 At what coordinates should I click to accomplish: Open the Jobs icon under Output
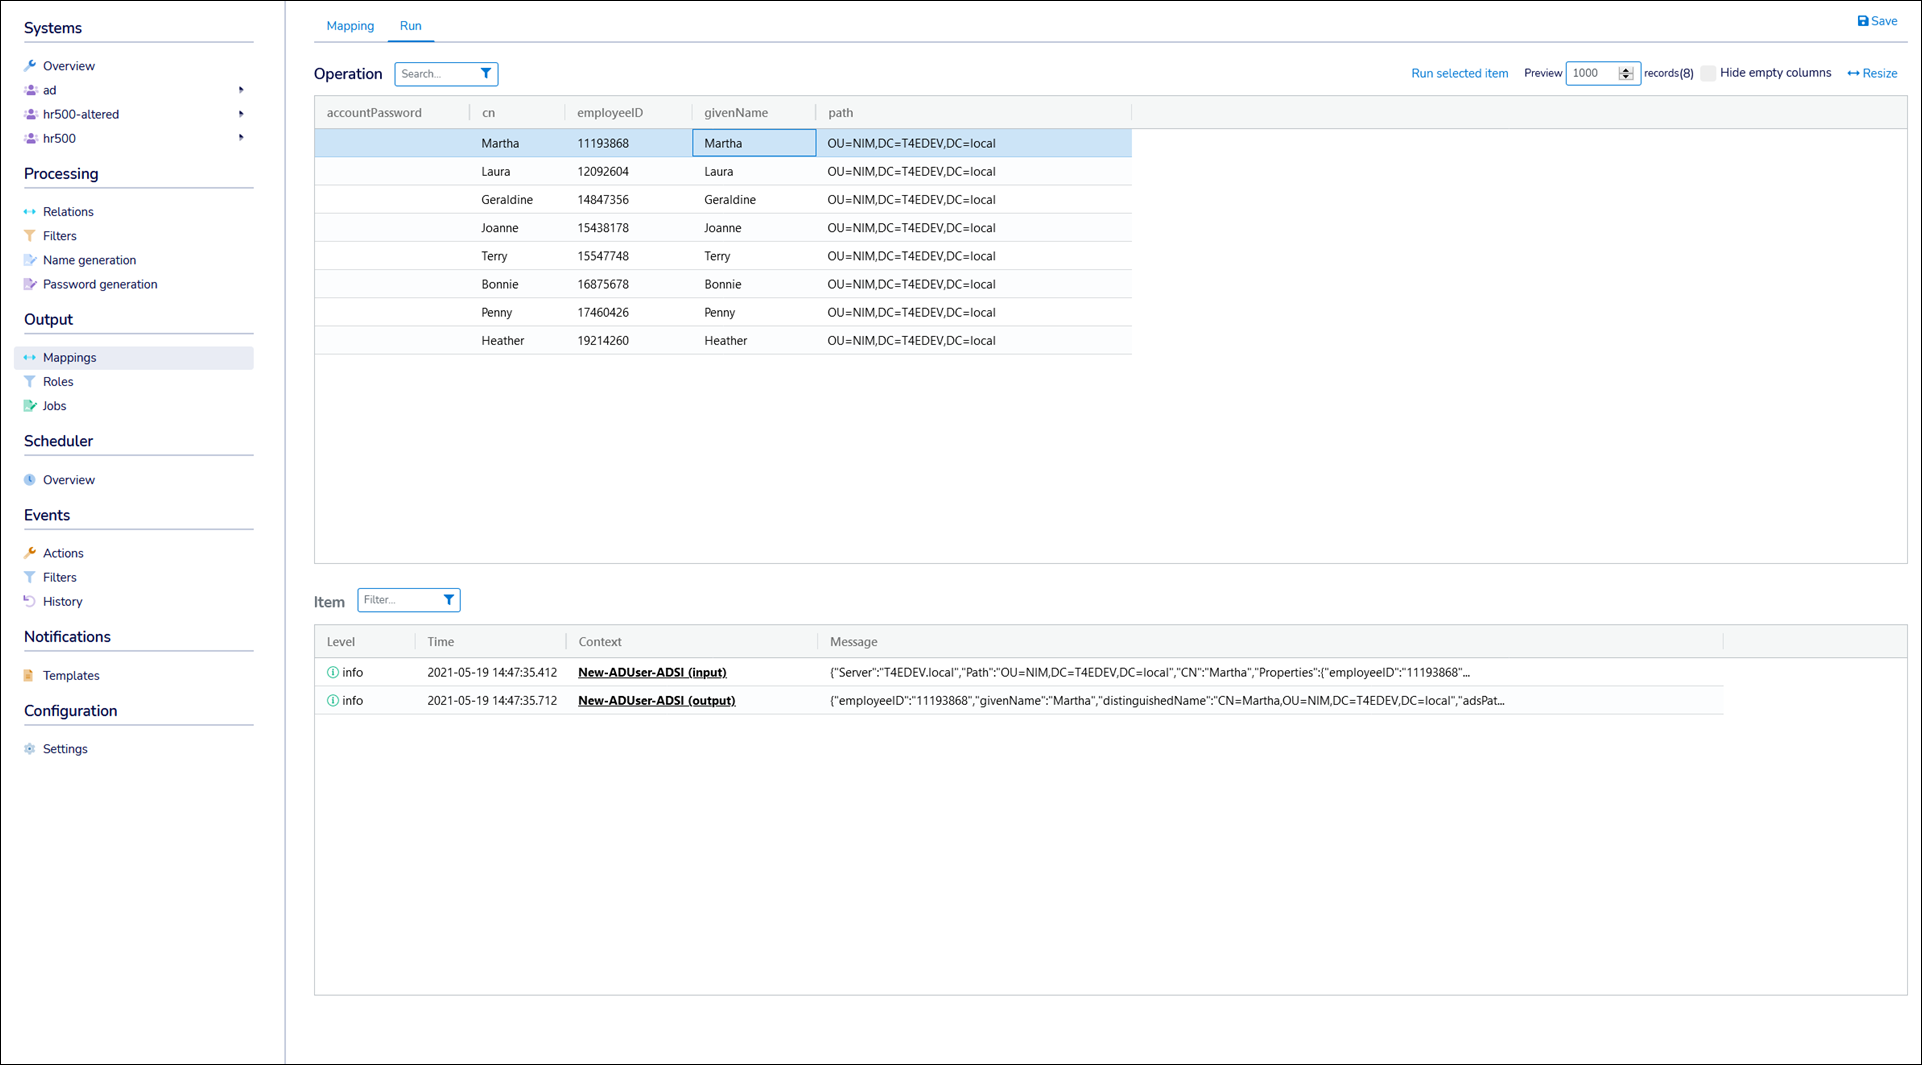30,406
